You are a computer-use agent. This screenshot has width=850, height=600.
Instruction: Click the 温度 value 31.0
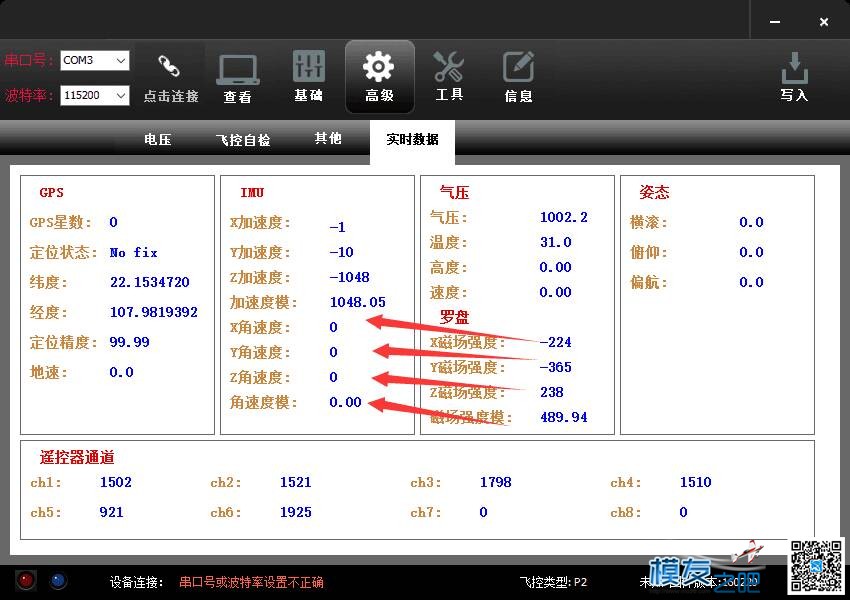[556, 242]
